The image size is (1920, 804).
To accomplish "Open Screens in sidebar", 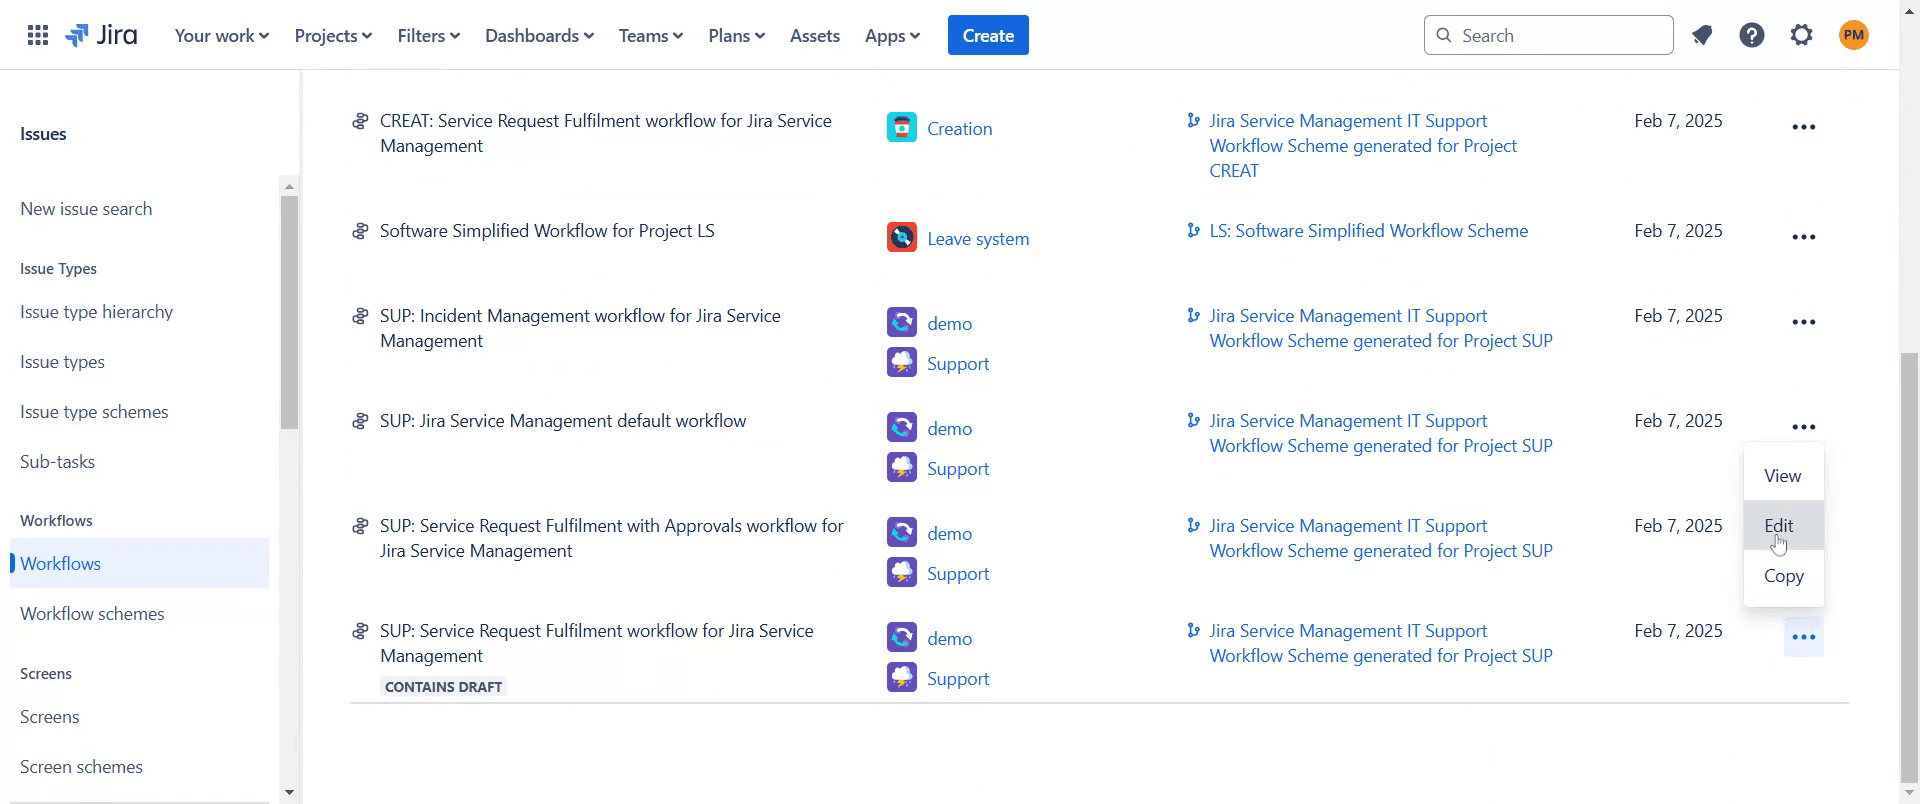I will [49, 717].
